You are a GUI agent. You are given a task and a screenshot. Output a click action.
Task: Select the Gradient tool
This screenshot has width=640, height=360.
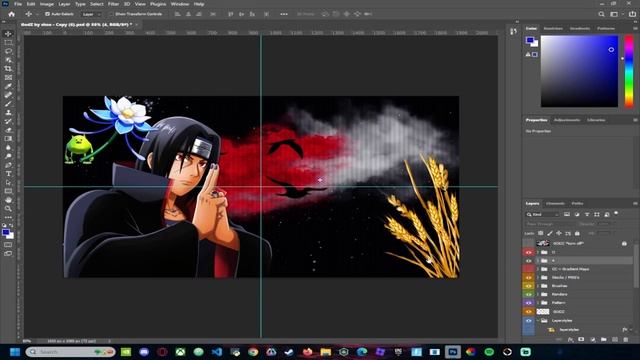(8, 139)
